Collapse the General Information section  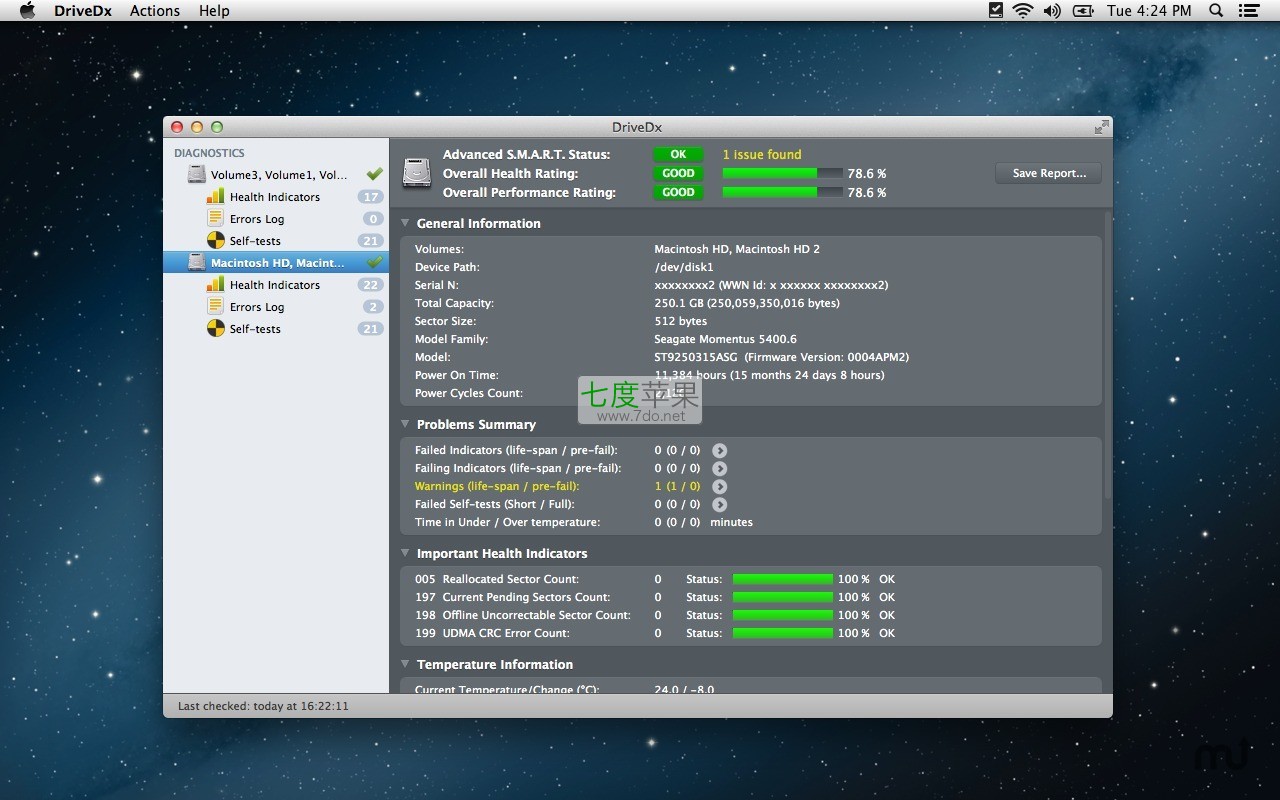(x=406, y=224)
